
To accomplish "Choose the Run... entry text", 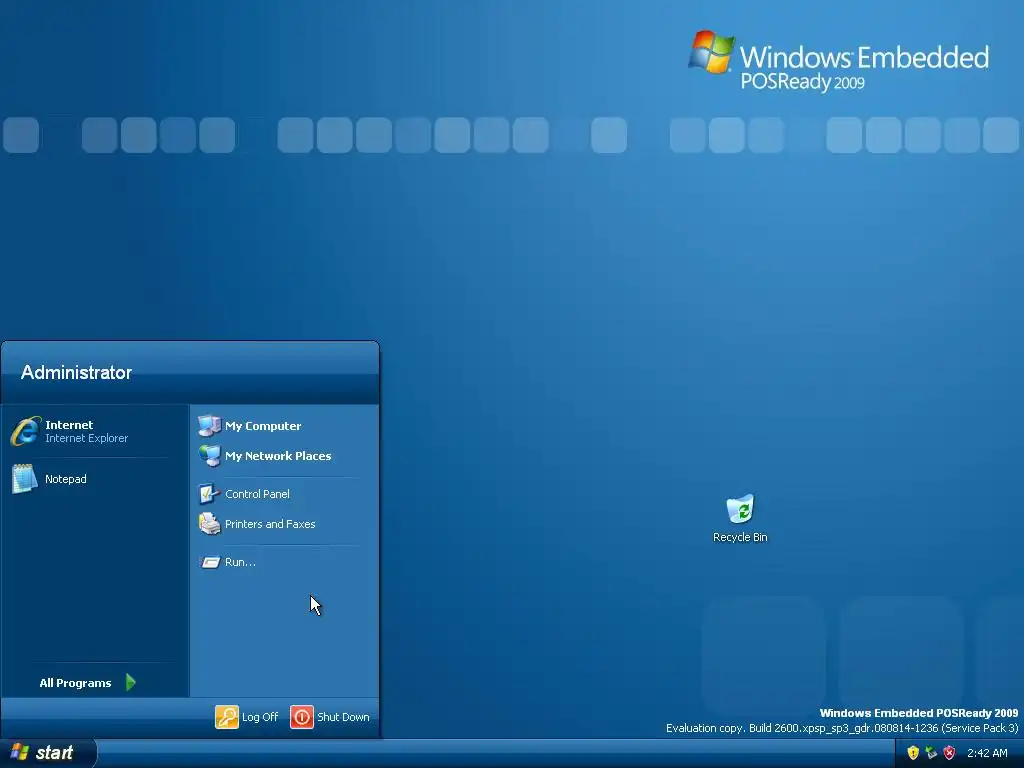I will coord(240,562).
